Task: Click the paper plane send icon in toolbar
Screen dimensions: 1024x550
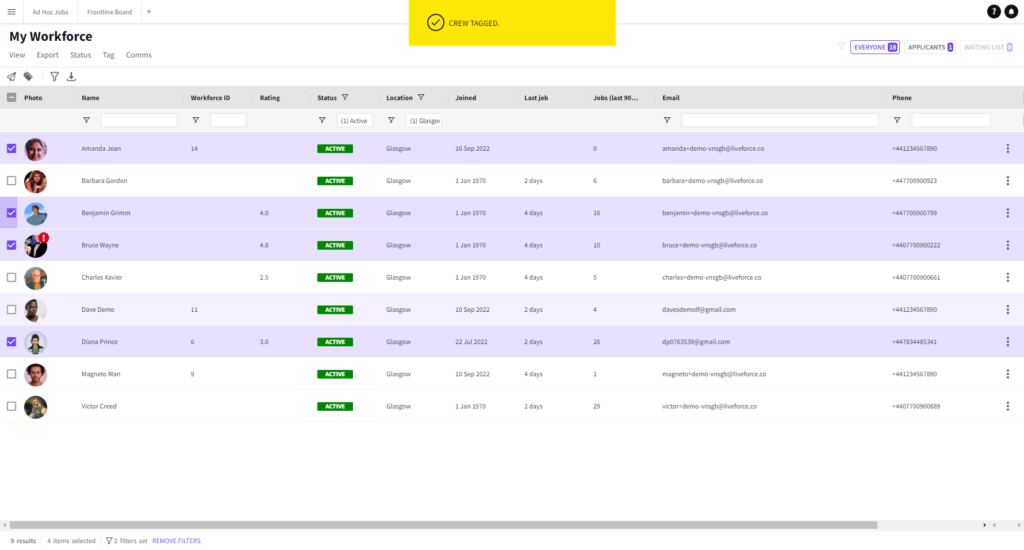Action: tap(12, 76)
